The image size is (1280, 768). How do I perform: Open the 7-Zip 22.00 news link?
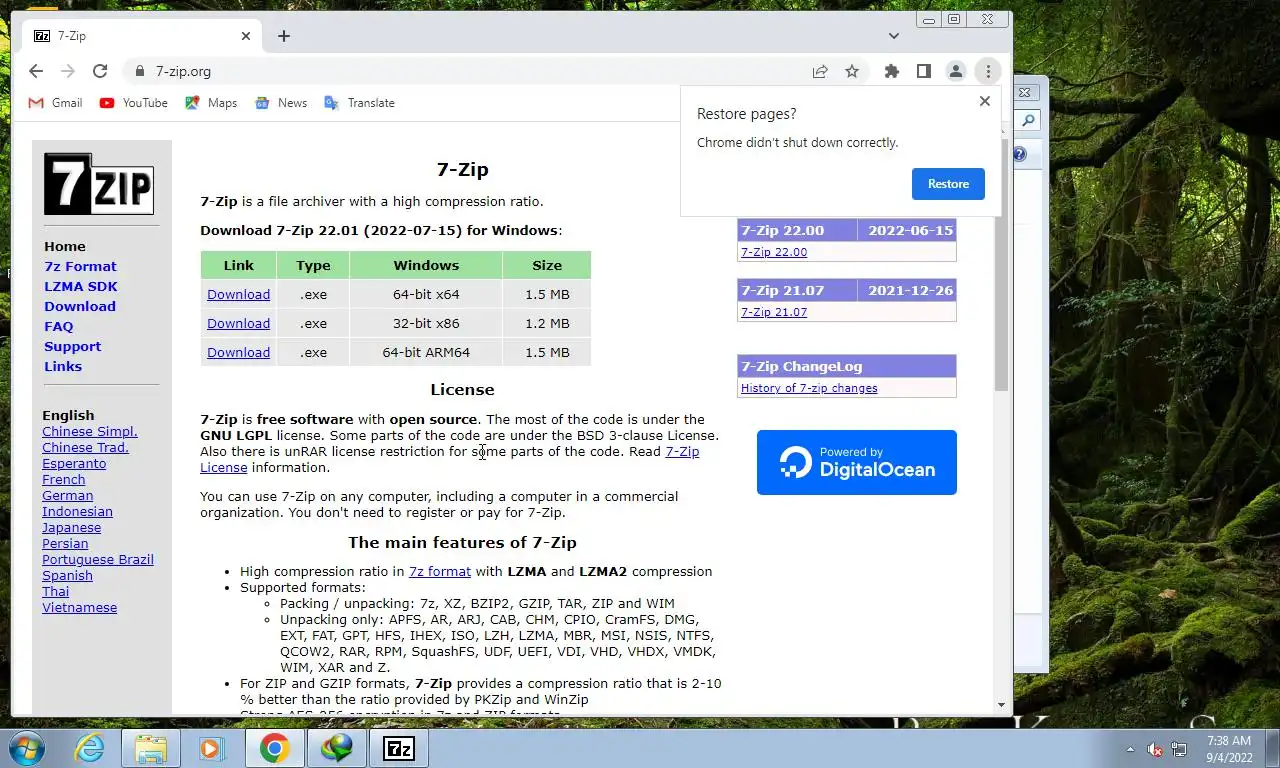(774, 252)
